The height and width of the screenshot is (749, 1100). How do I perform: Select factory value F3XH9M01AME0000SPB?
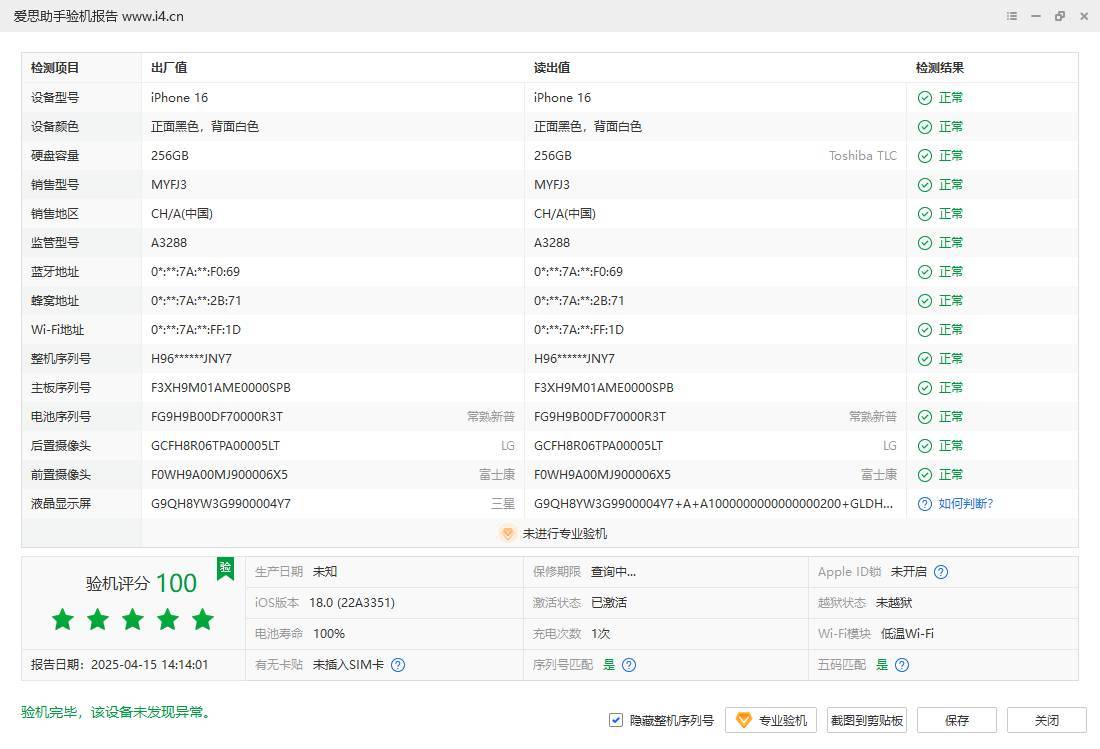coord(221,388)
